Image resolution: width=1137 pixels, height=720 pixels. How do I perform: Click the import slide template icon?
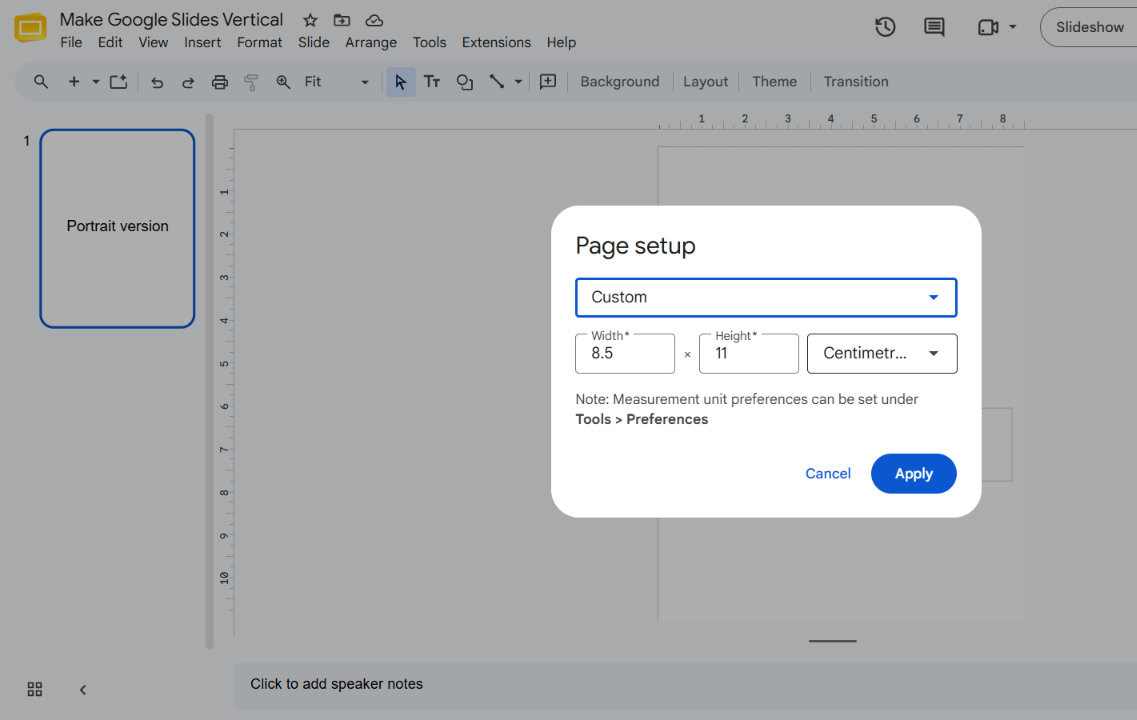point(118,82)
